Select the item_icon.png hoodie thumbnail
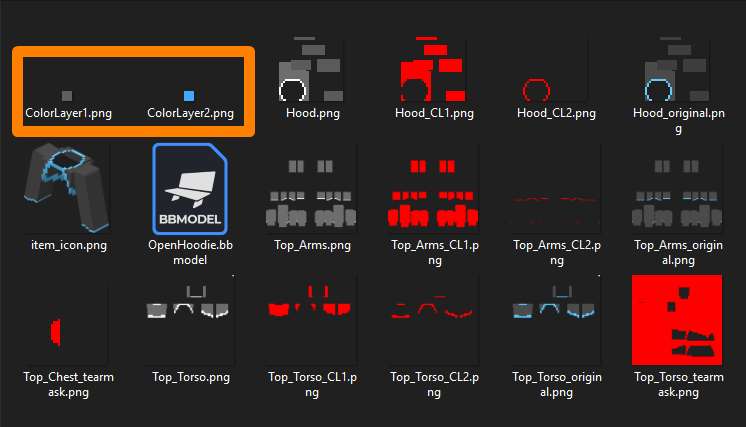746x427 pixels. click(x=67, y=188)
